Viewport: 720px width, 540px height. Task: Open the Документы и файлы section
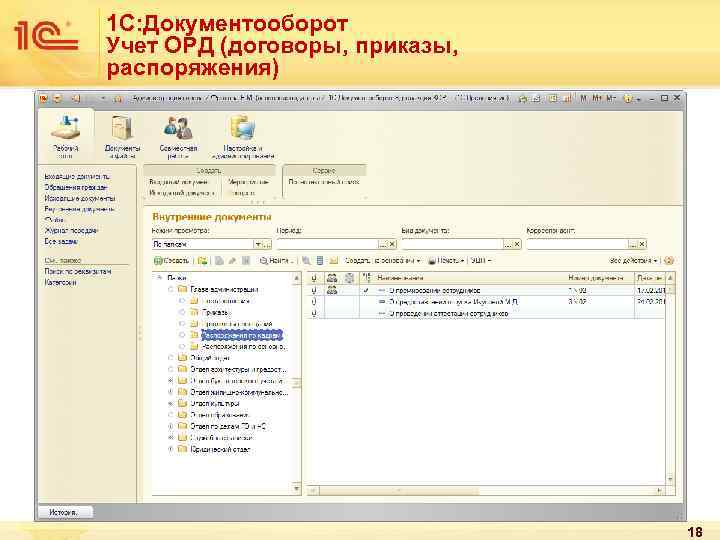pos(122,136)
